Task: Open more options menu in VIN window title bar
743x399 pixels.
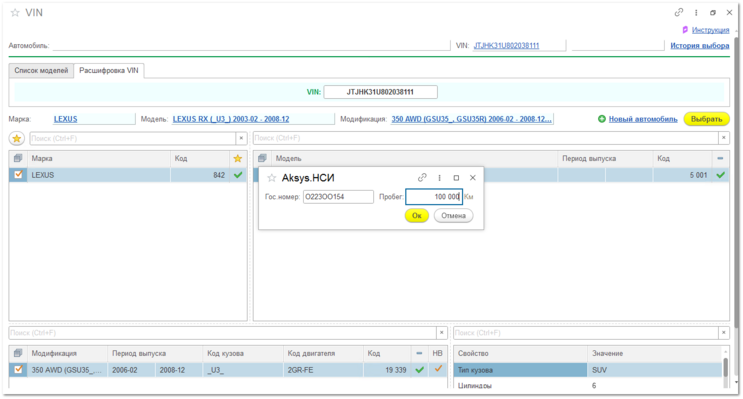Action: 696,13
